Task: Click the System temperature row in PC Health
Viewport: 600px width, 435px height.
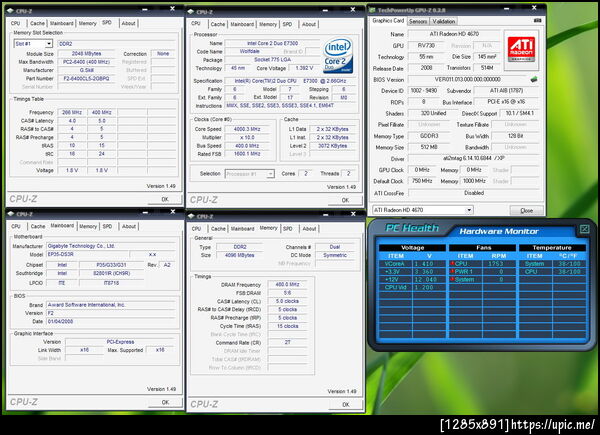Action: tap(552, 264)
